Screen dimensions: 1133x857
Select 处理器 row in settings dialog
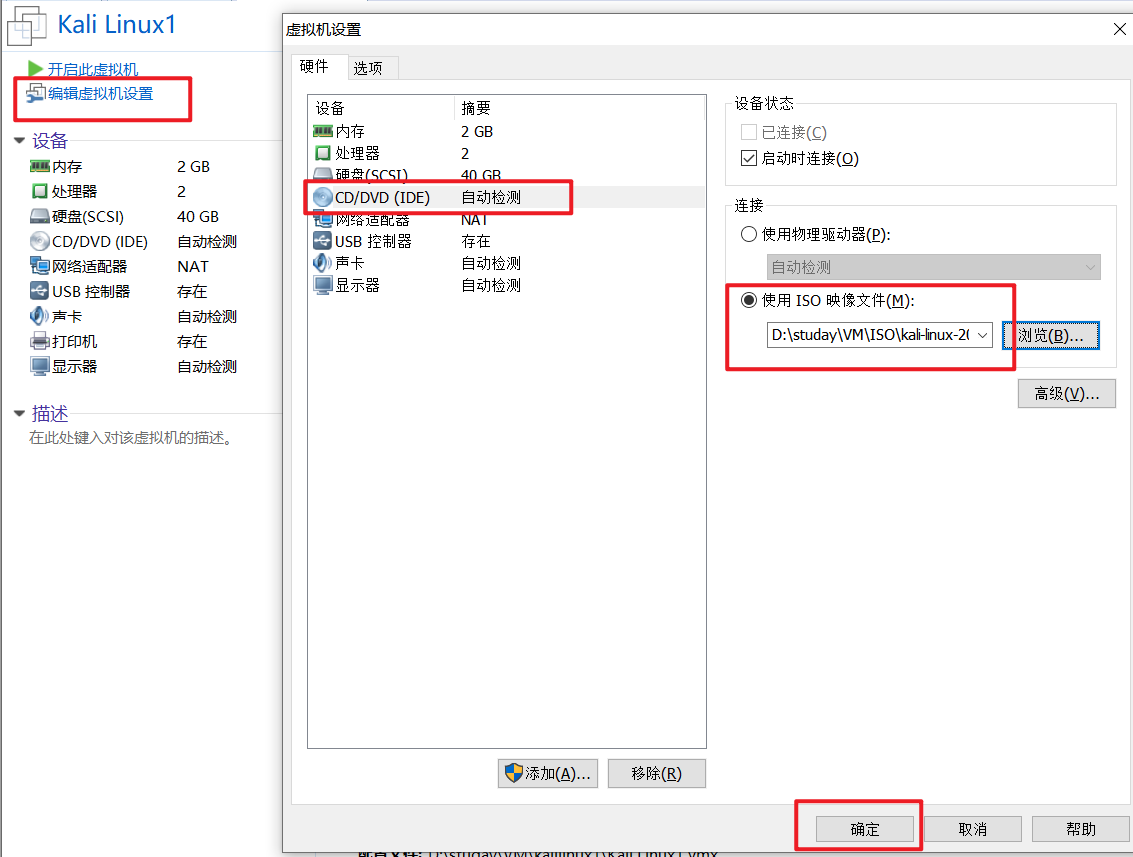click(x=506, y=153)
